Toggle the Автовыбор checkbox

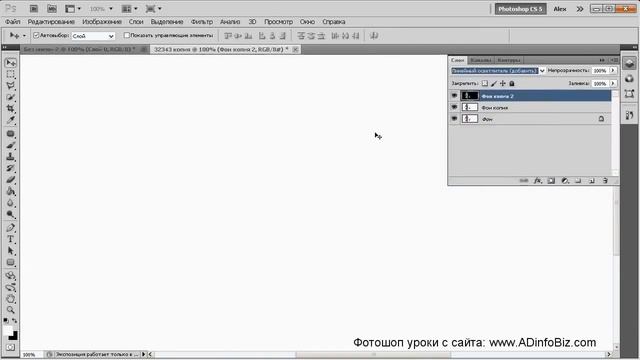pyautogui.click(x=36, y=36)
